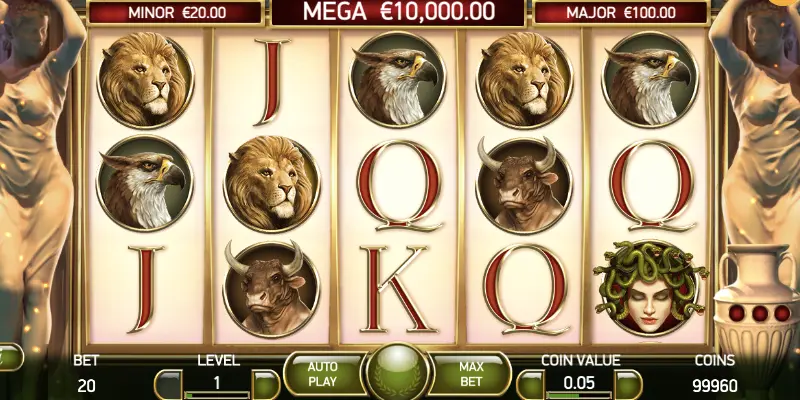Click the Auto Play button

(323, 374)
